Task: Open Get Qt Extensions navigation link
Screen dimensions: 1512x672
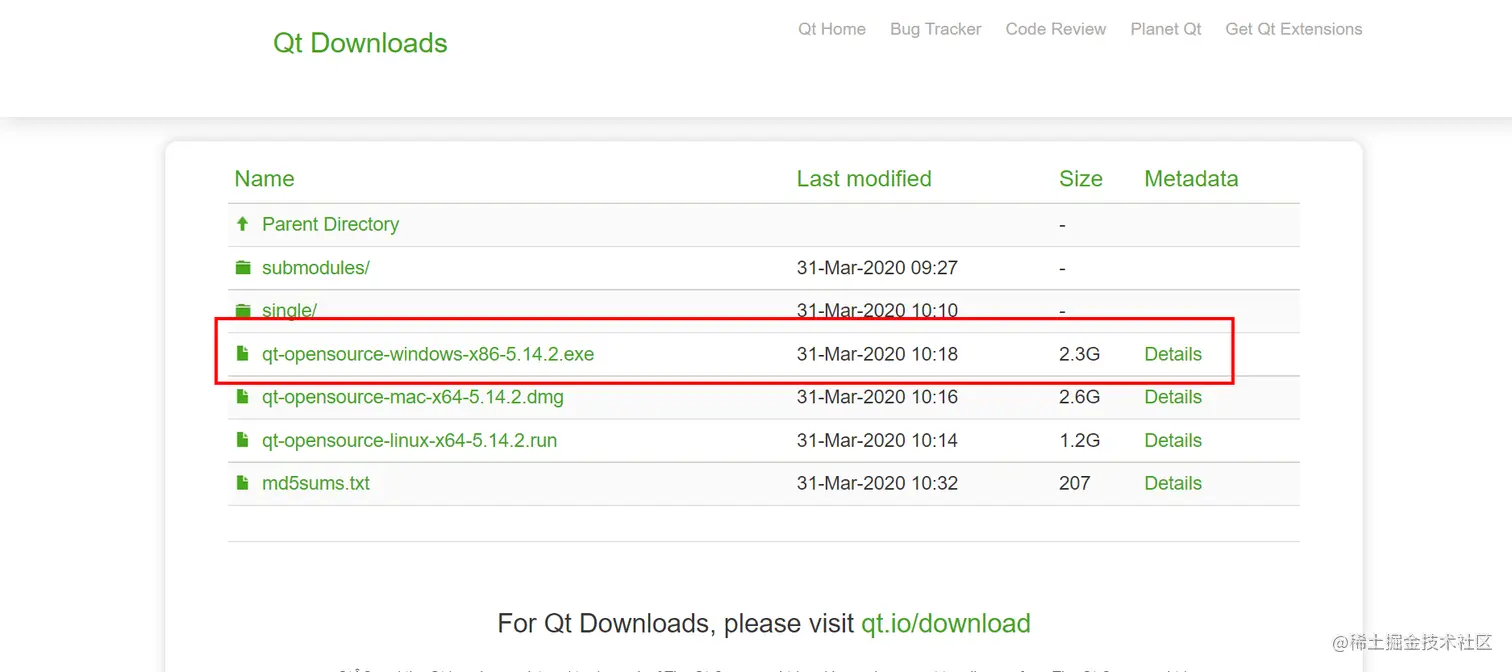Action: 1294,29
